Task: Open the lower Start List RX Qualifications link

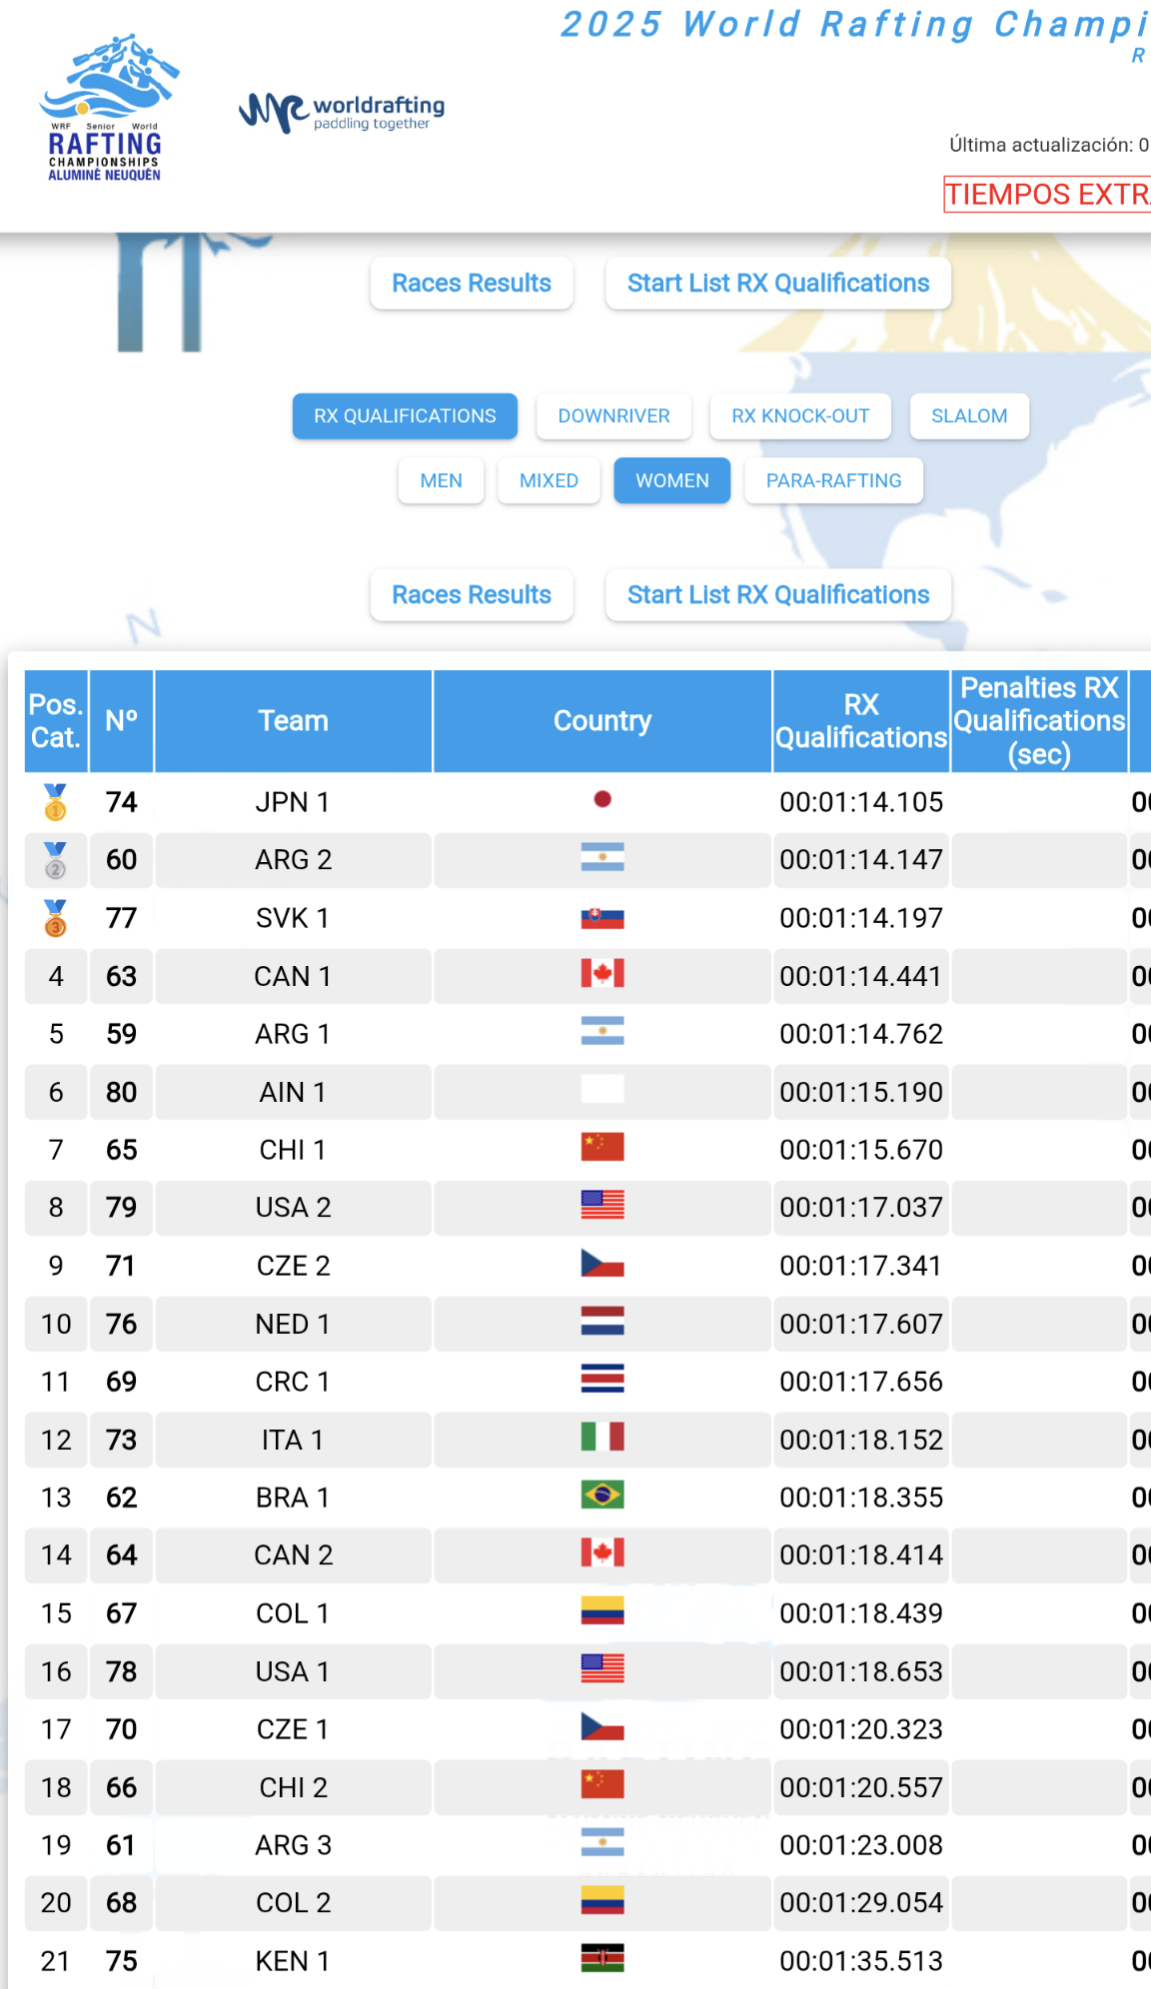Action: click(778, 595)
